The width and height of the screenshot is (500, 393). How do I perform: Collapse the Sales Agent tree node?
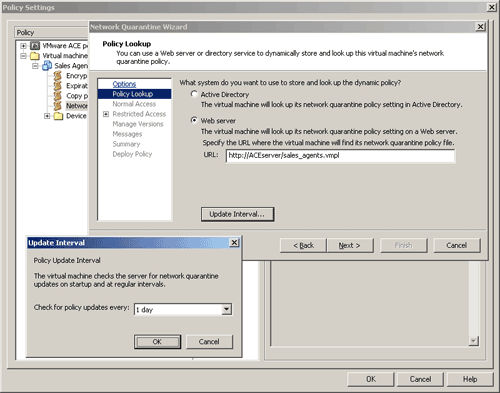[x=35, y=66]
